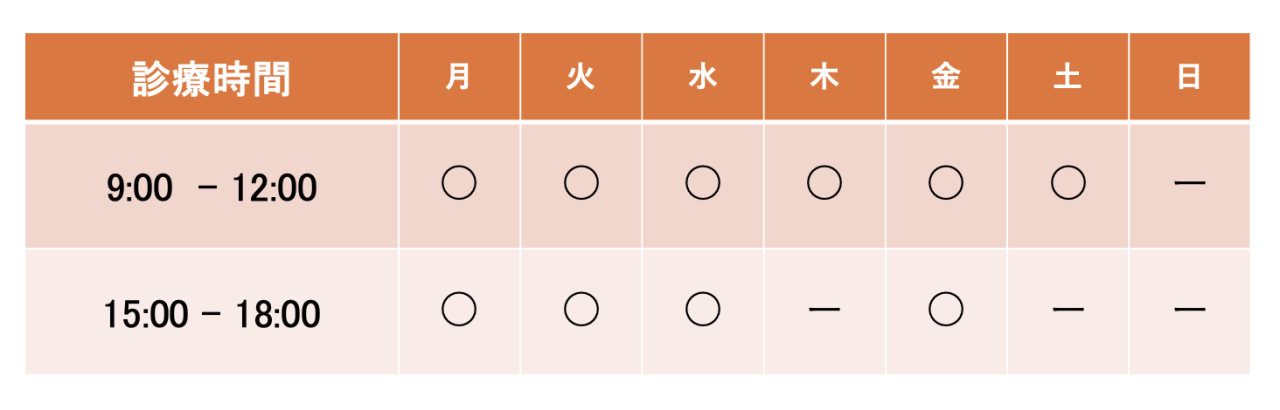Select the 土 column header

pos(1068,79)
